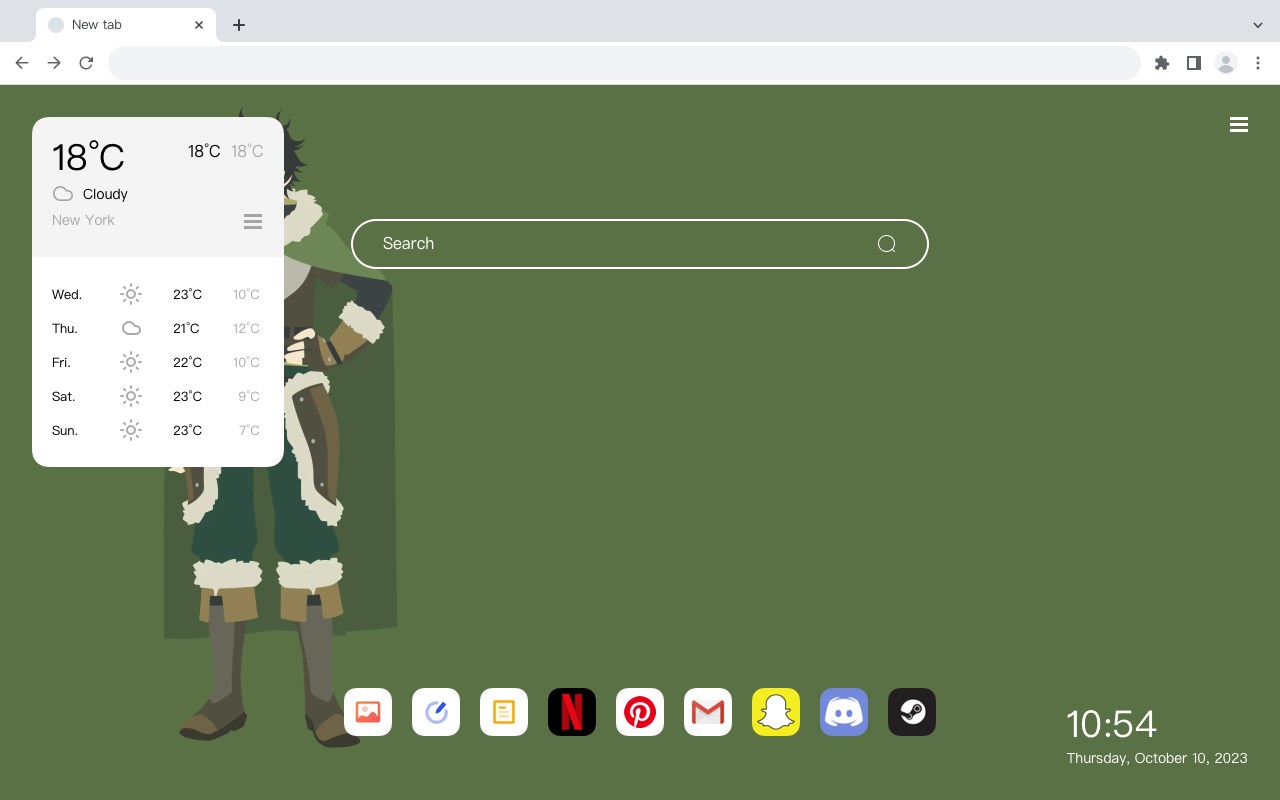Launch the Netflix shortcut
Viewport: 1280px width, 800px height.
click(572, 712)
